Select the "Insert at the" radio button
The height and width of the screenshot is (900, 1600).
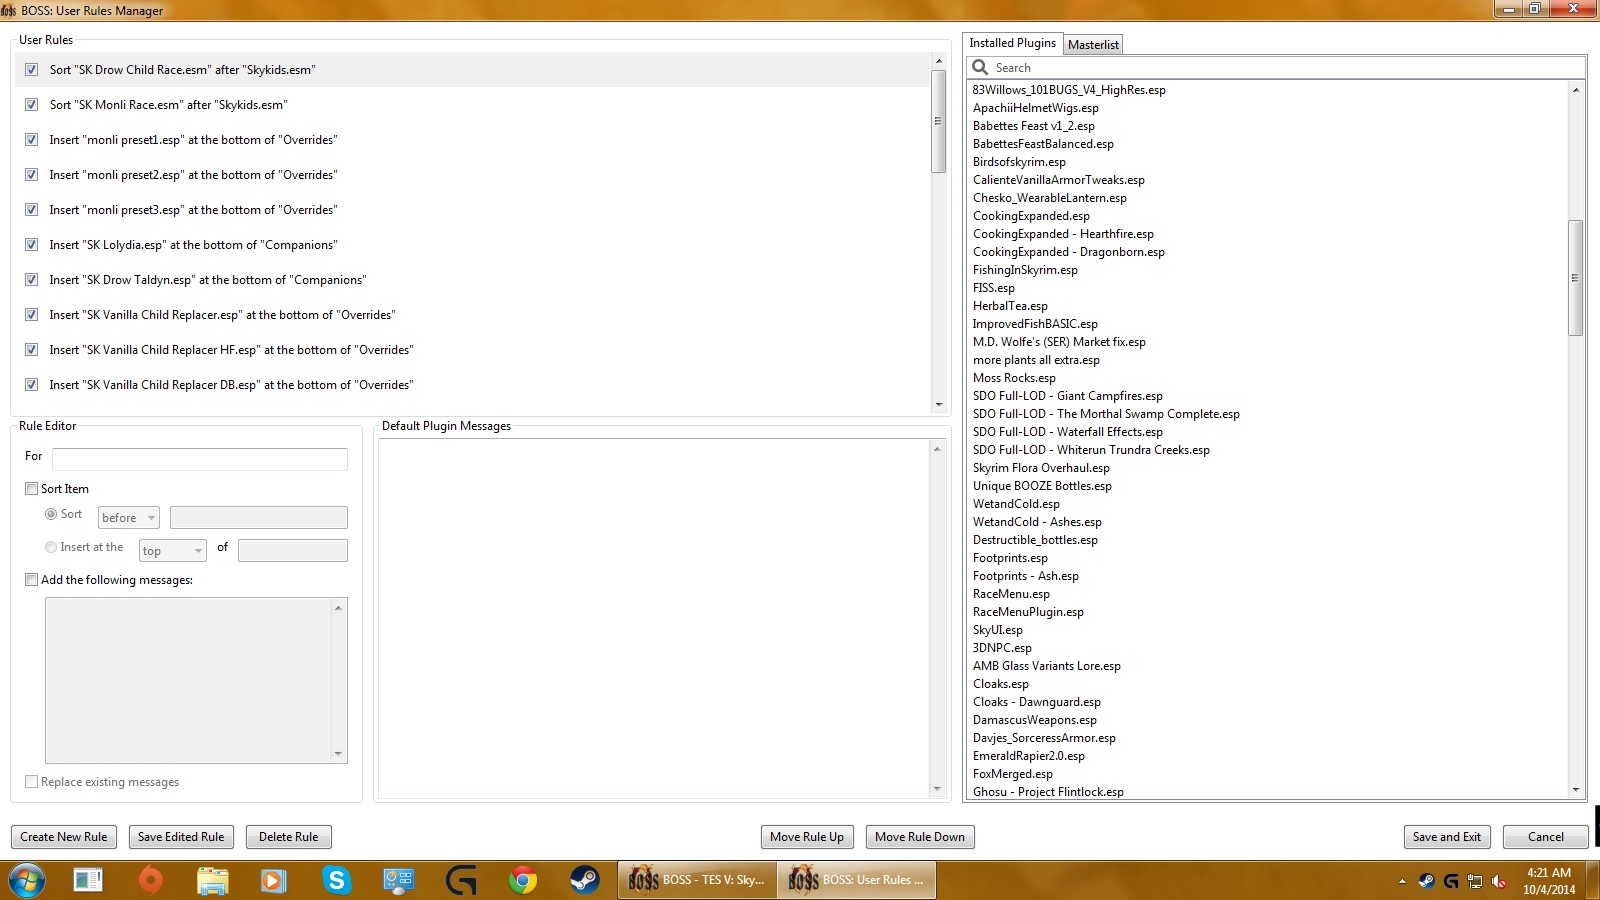click(51, 547)
